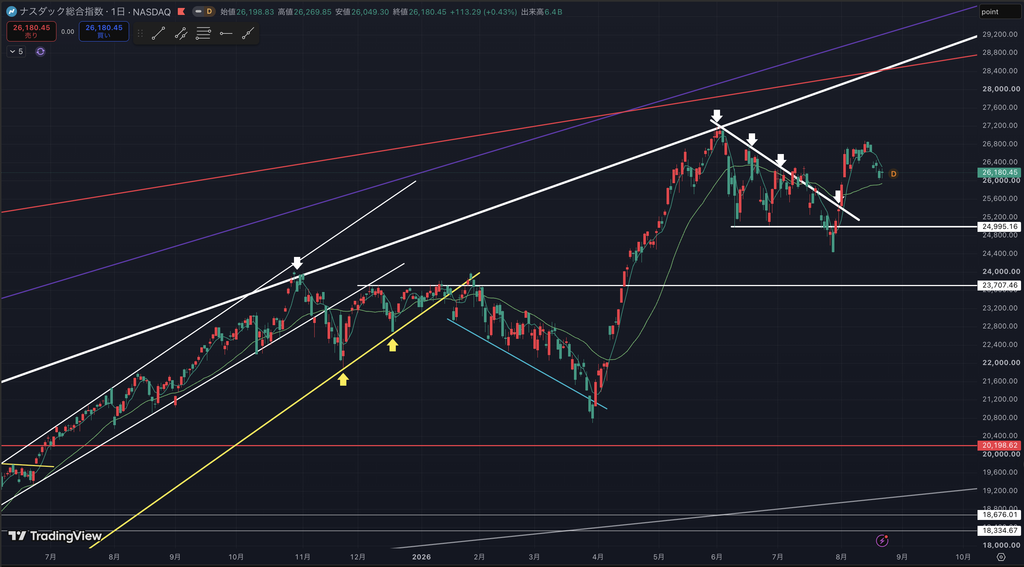Click the 28,000.00 price axis label
Viewport: 1024px width, 567px height.
click(x=999, y=89)
